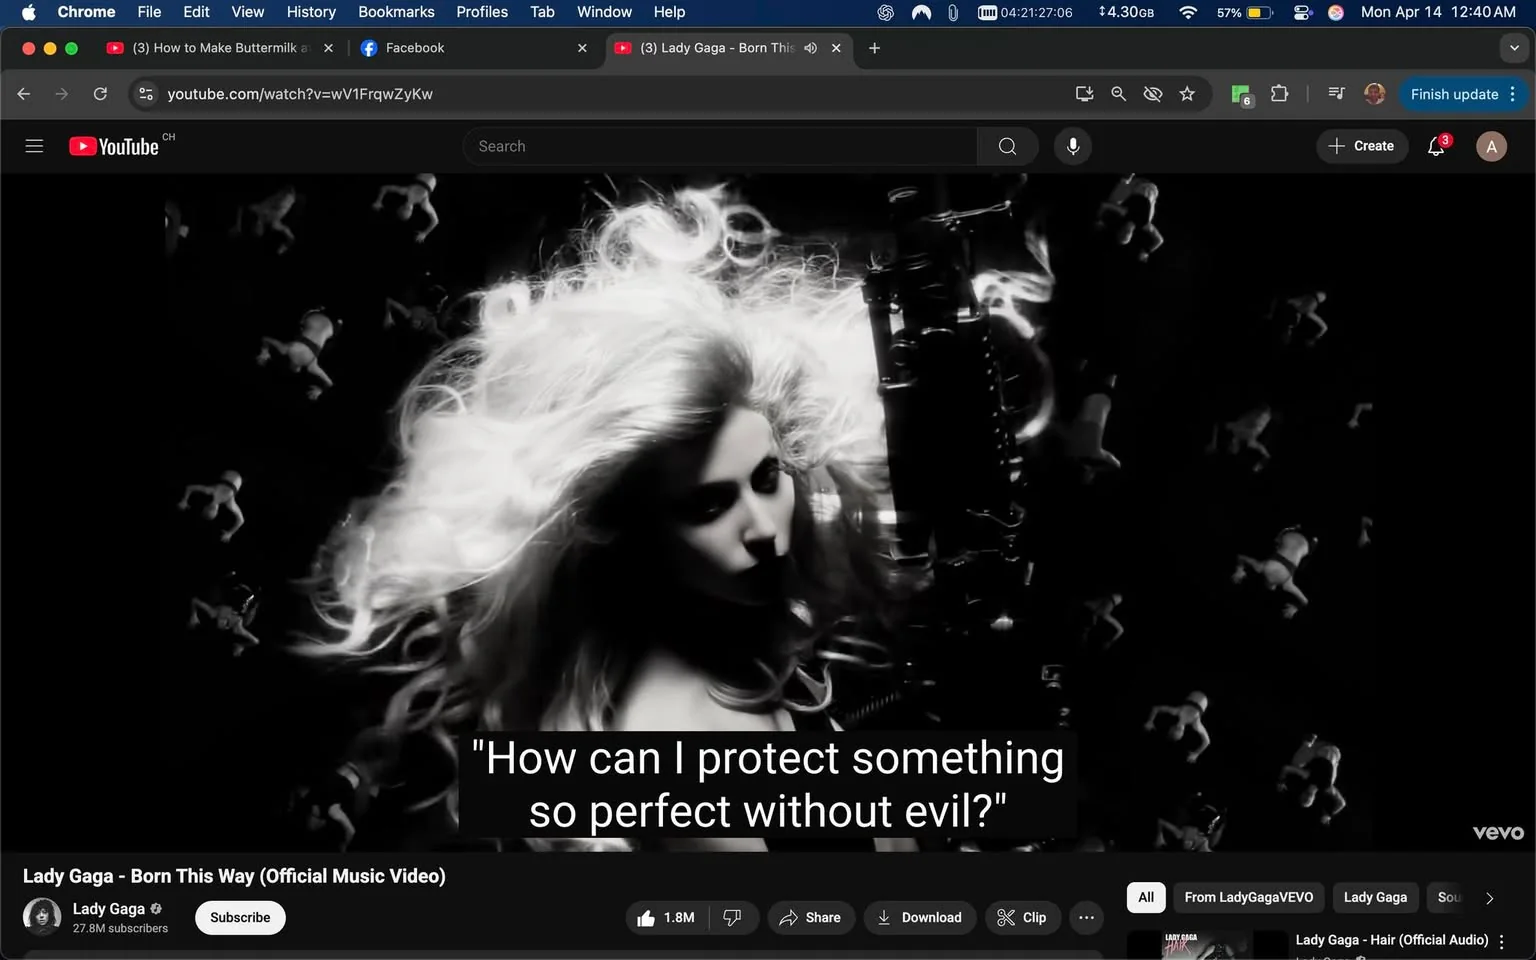This screenshot has width=1536, height=960.
Task: Reload the current page
Action: coord(100,94)
